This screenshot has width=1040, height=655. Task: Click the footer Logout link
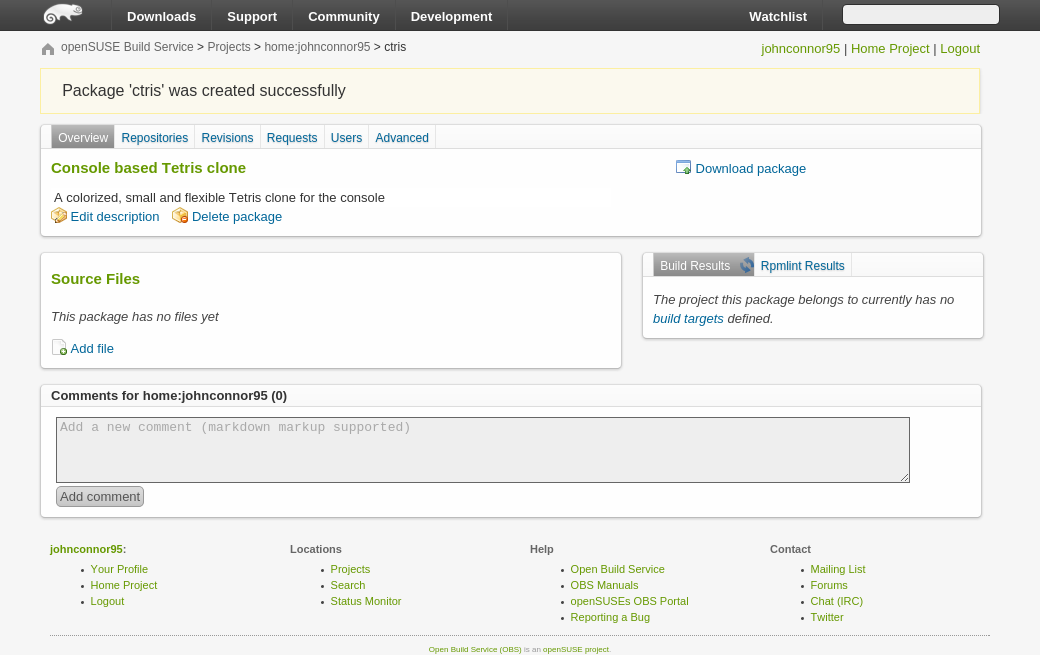click(x=107, y=601)
